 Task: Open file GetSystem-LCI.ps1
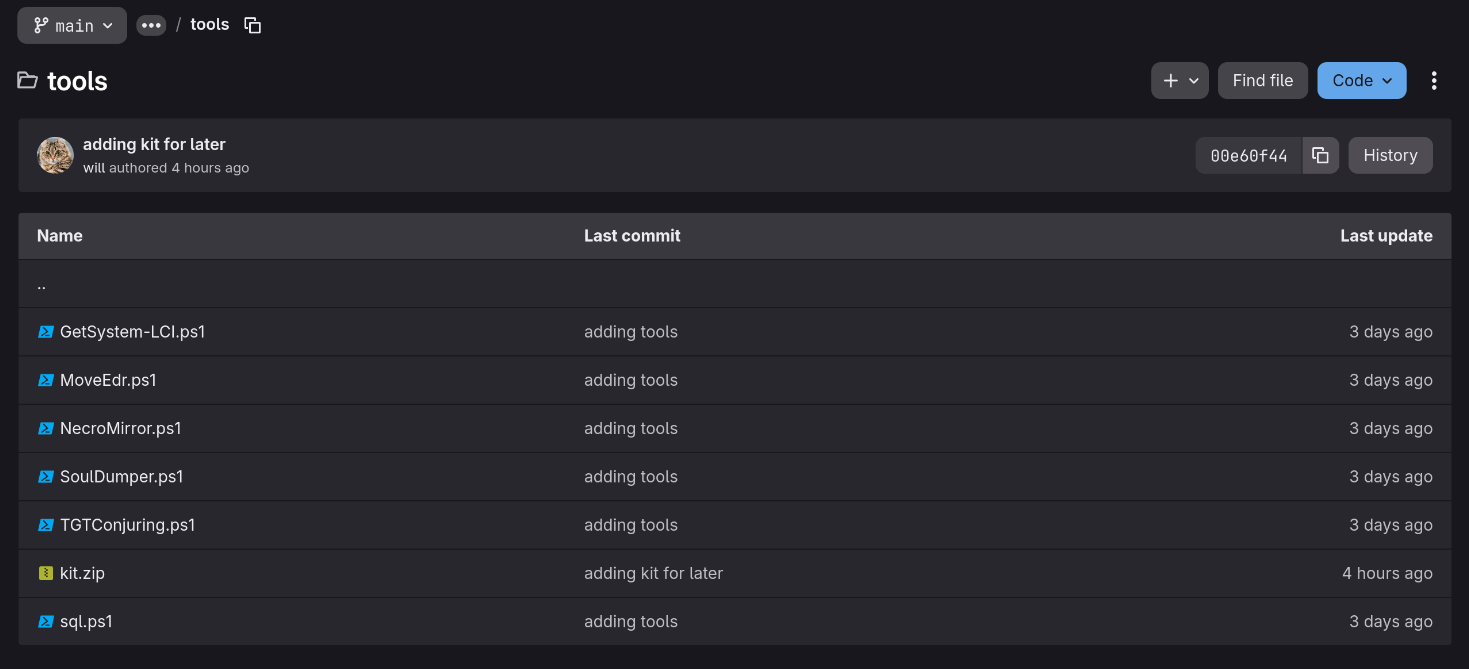tap(133, 332)
